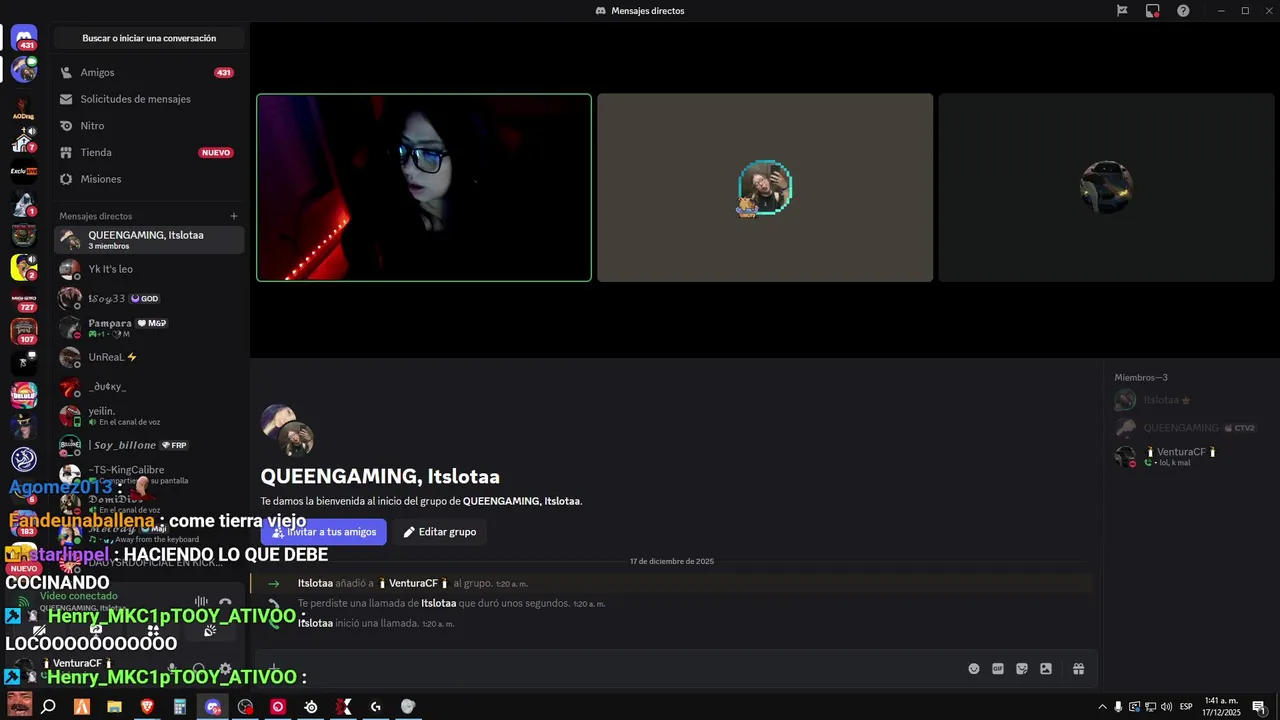Open the volume control in system tray
The image size is (1280, 720).
point(1166,707)
